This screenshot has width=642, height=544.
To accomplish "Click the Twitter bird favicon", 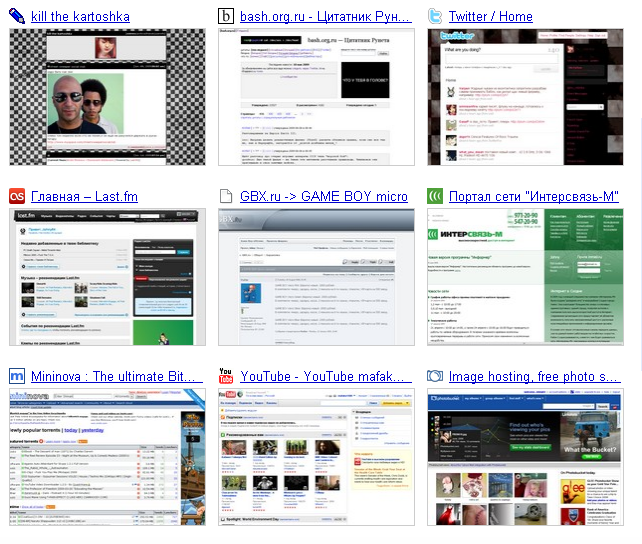I will (x=435, y=16).
